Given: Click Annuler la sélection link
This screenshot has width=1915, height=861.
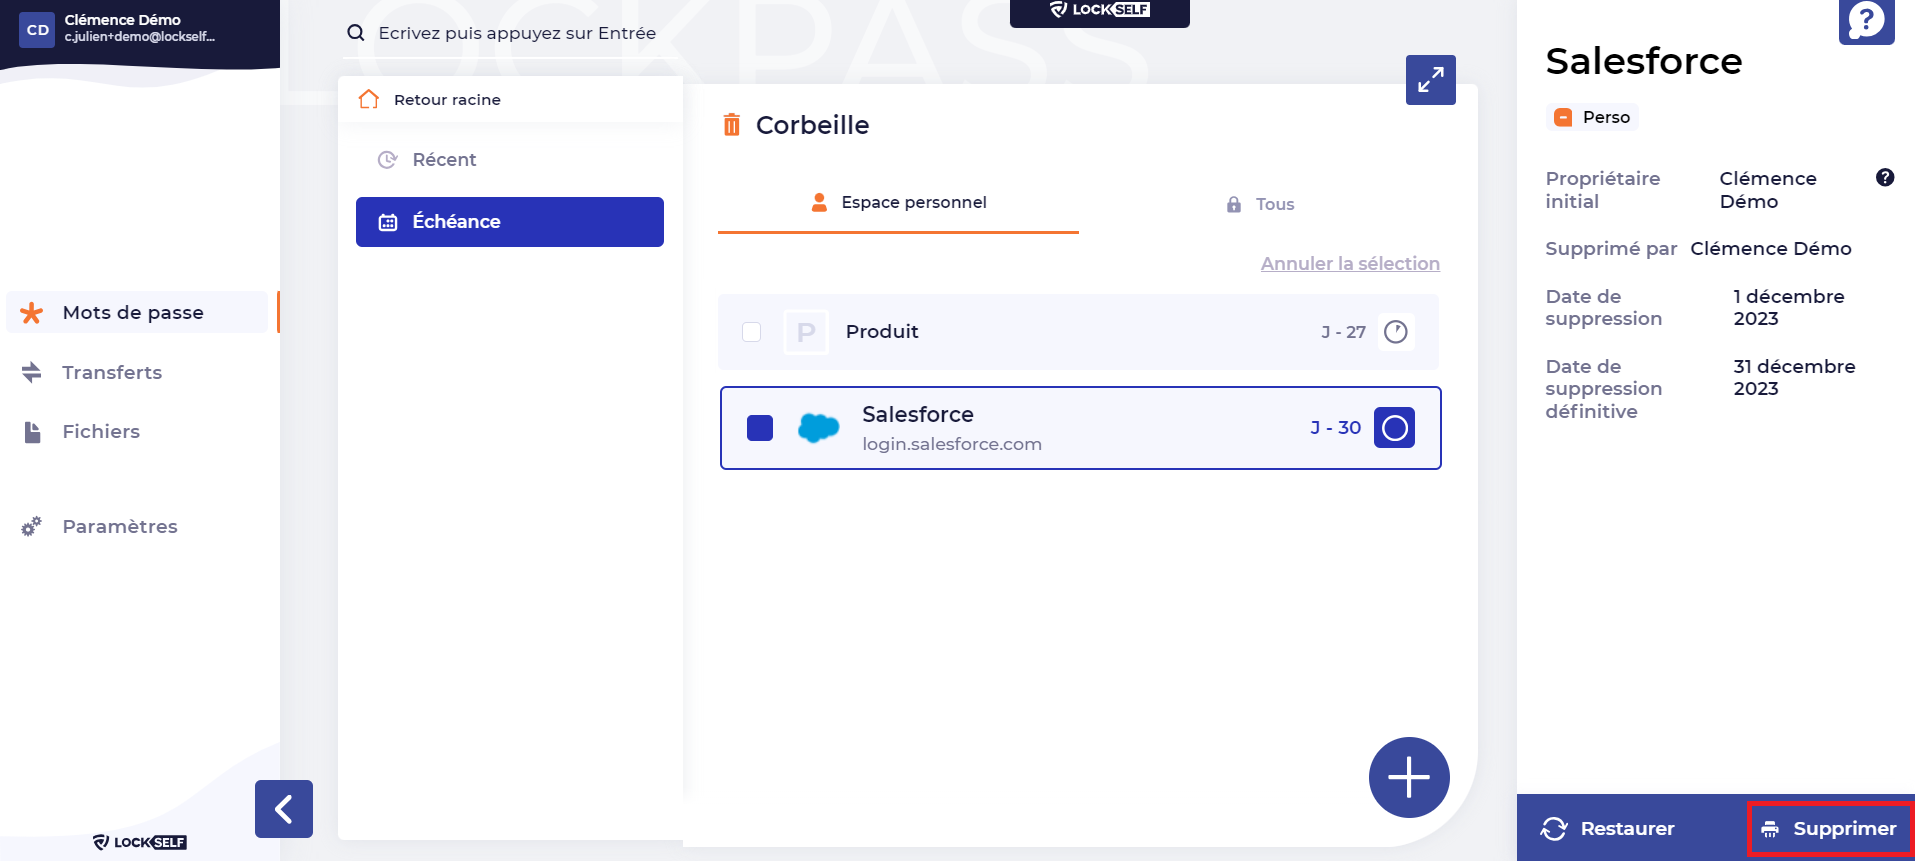Looking at the screenshot, I should coord(1350,263).
